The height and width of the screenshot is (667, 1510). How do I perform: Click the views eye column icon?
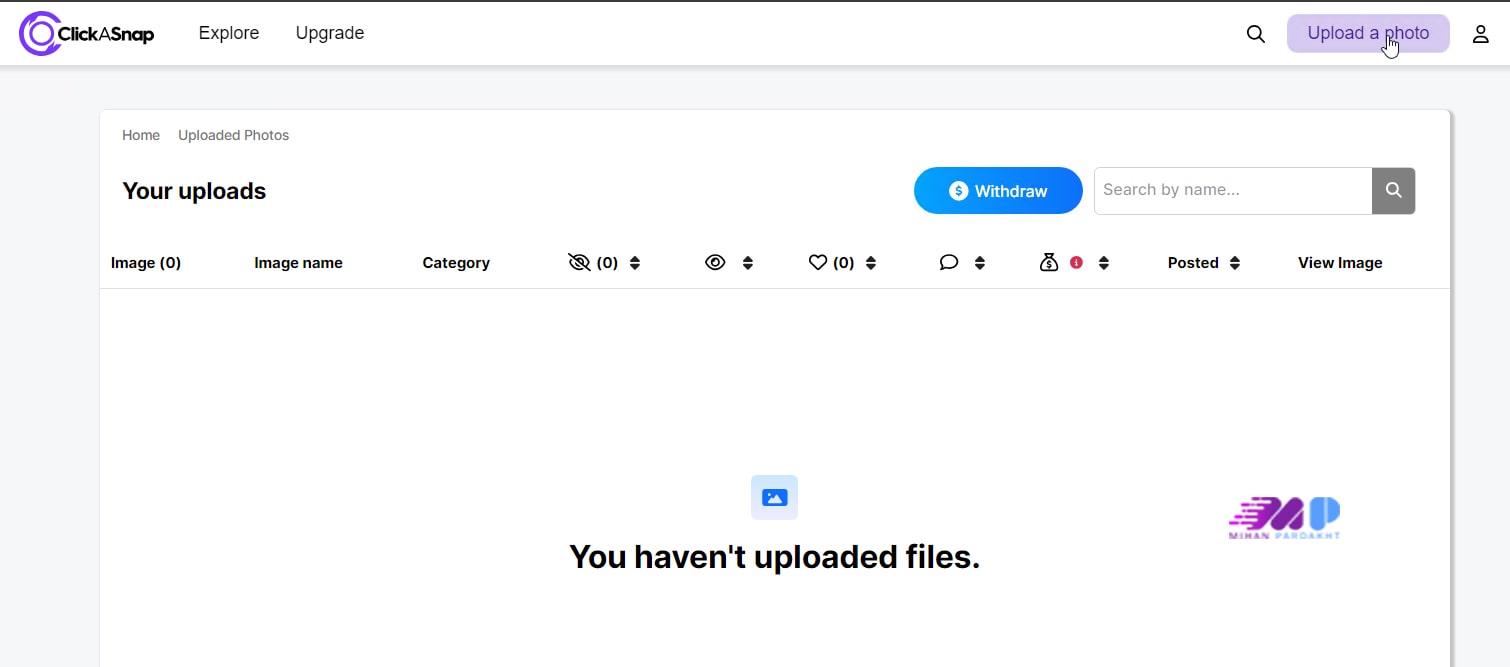(x=715, y=263)
